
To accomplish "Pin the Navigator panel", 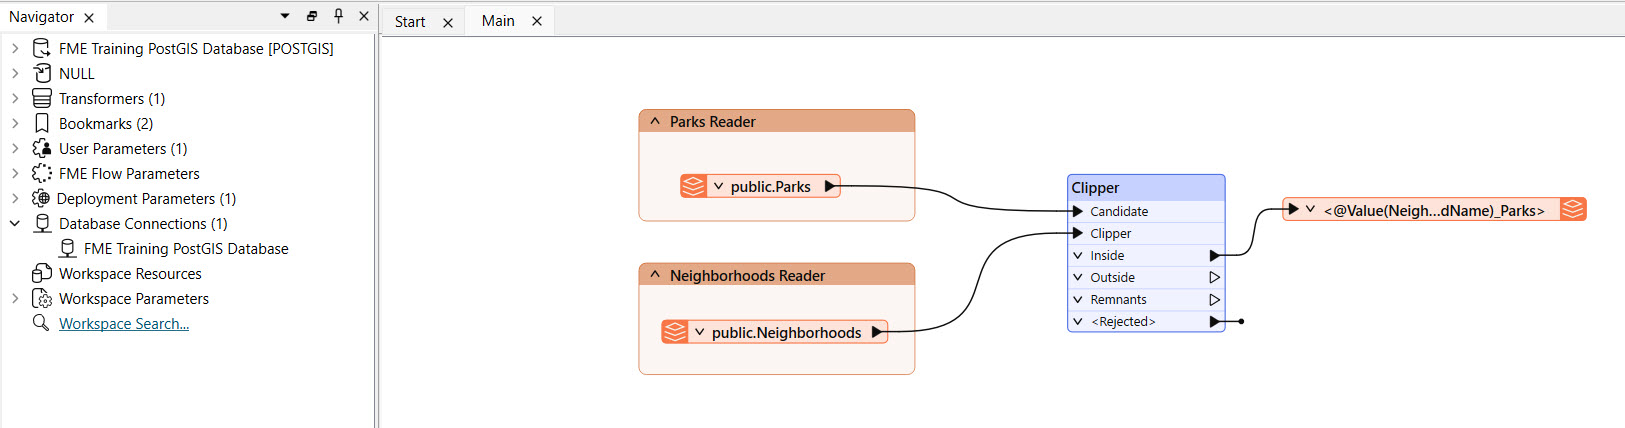I will coord(338,16).
